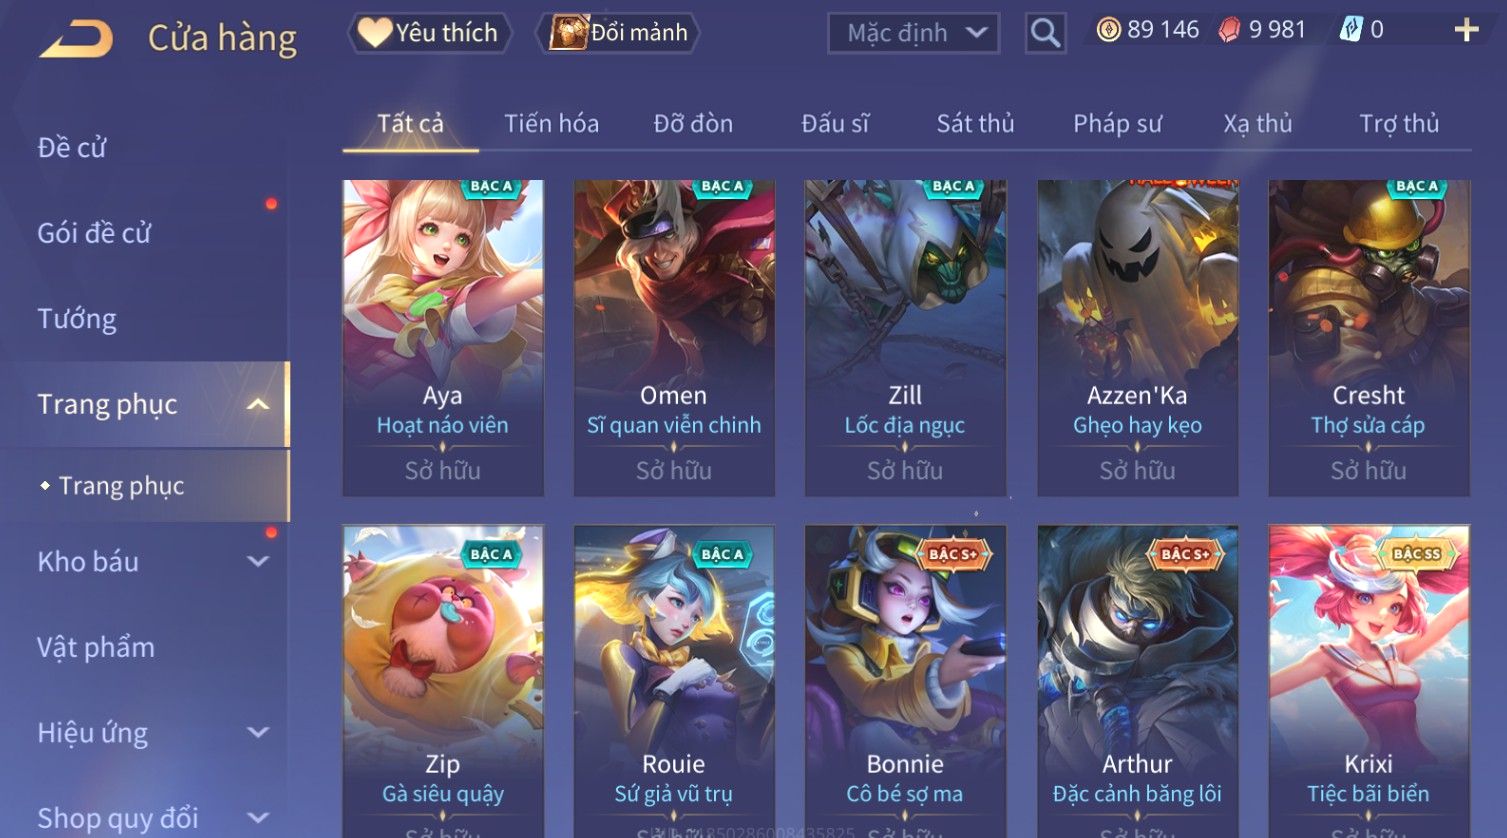Choose the Trang phục sub-item
1507x838 pixels.
[x=121, y=486]
